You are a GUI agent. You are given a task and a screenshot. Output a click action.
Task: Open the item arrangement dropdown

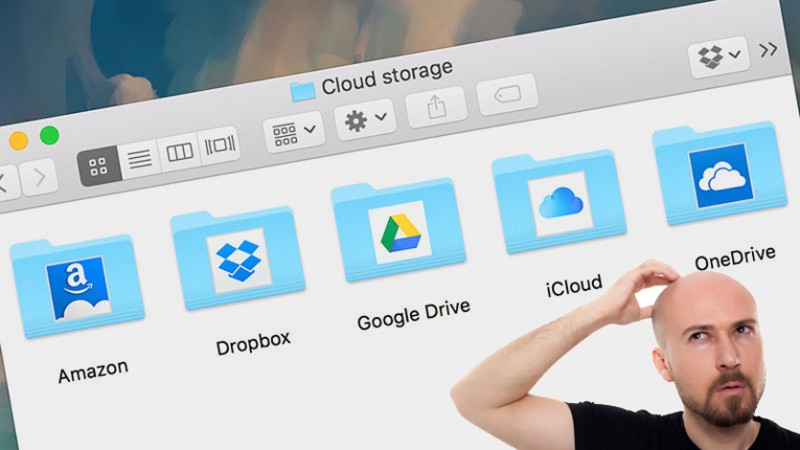click(x=294, y=132)
